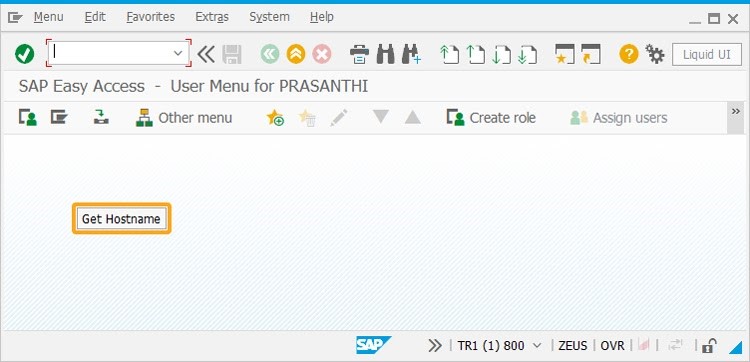Click the Create role button
Image resolution: width=750 pixels, height=362 pixels.
(x=491, y=118)
